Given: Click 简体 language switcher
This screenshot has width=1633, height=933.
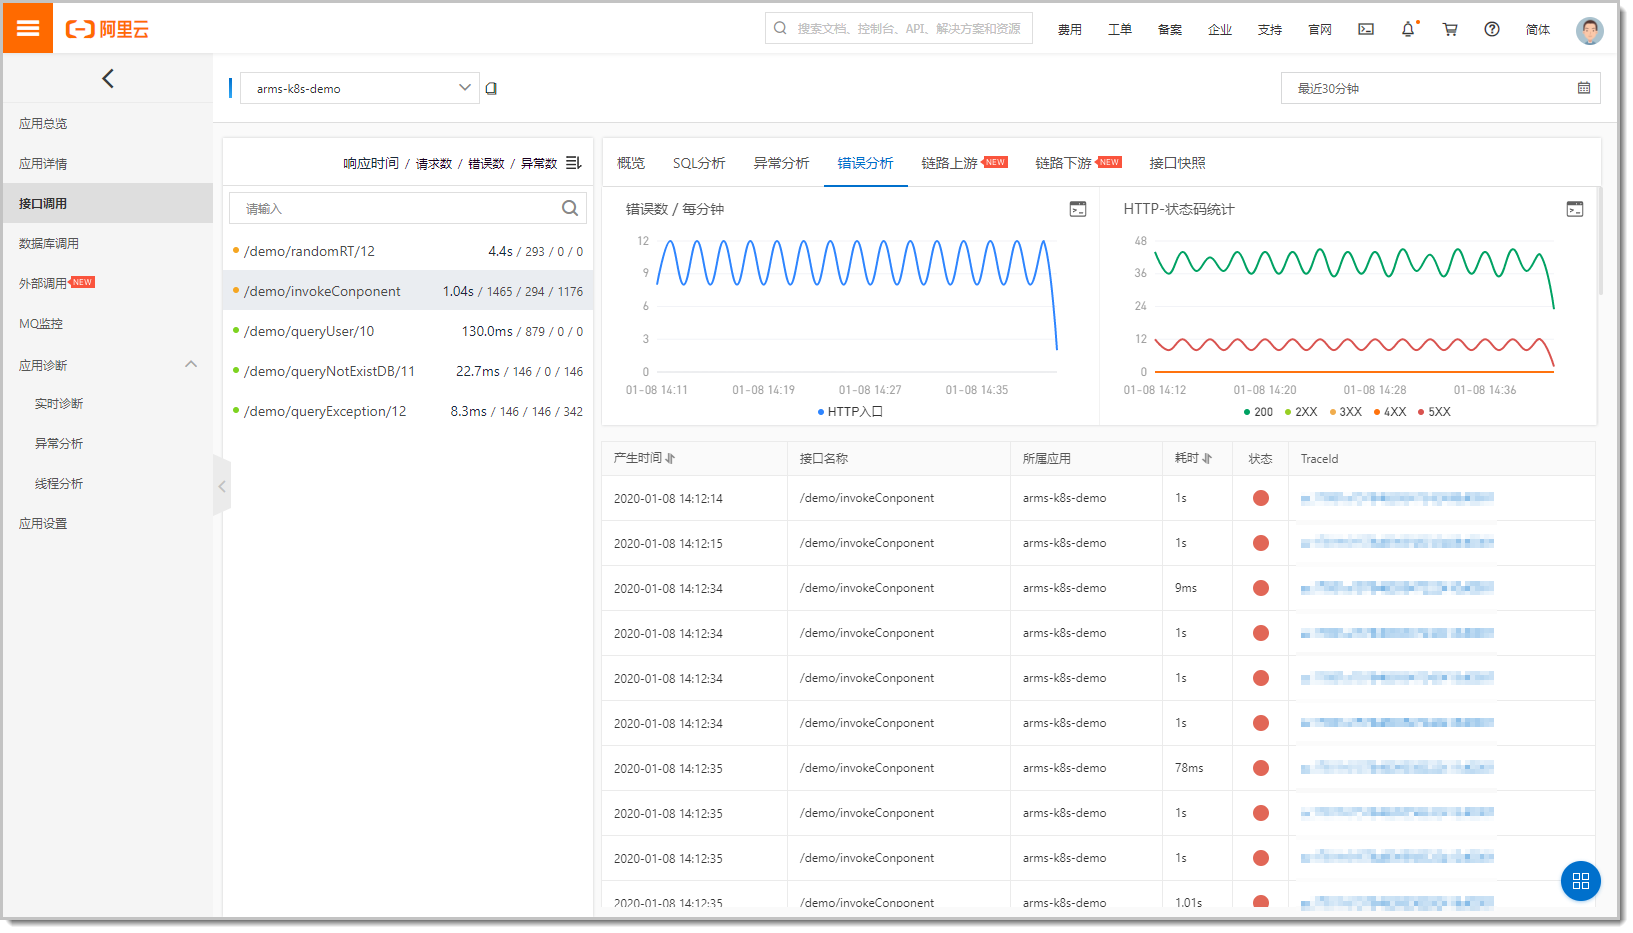Looking at the screenshot, I should (1538, 30).
